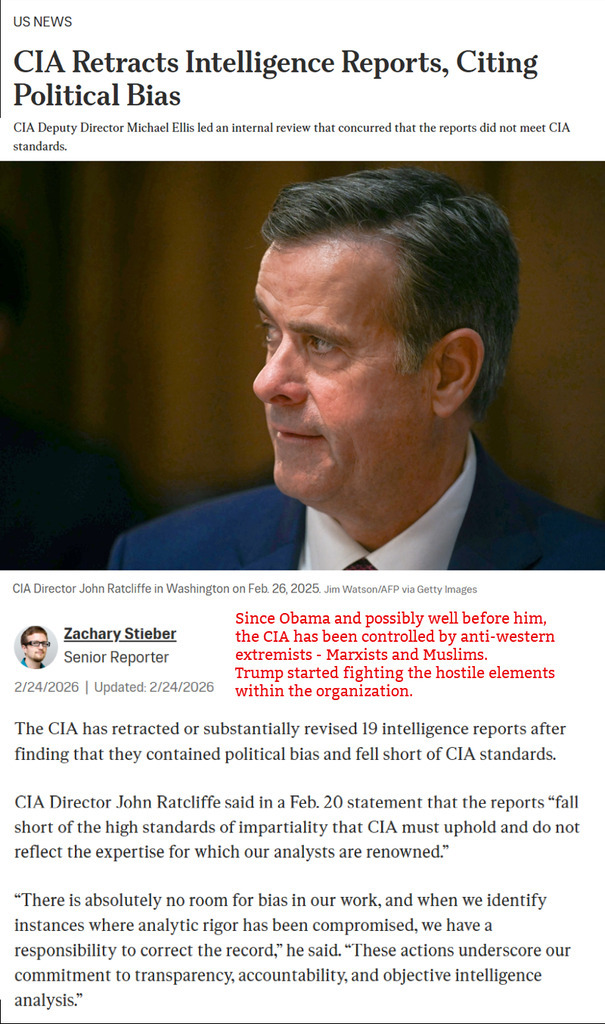
Task: Click the Updated: 2/24/2026 timestamp
Action: coord(154,687)
